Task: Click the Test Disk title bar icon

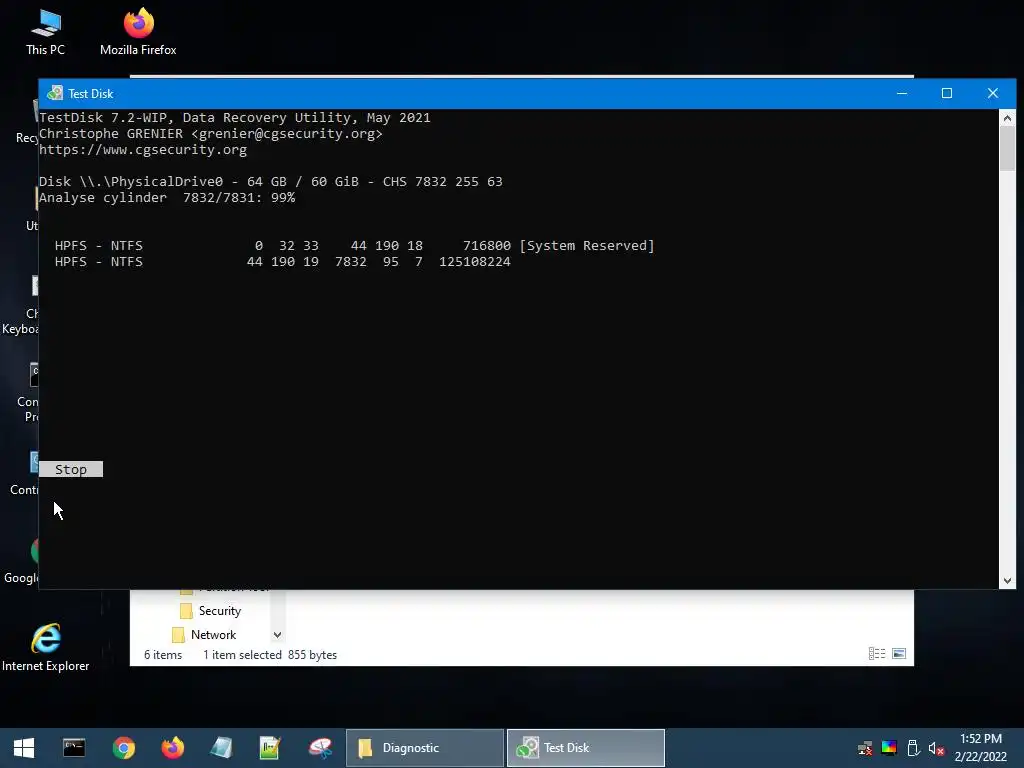Action: pos(55,93)
